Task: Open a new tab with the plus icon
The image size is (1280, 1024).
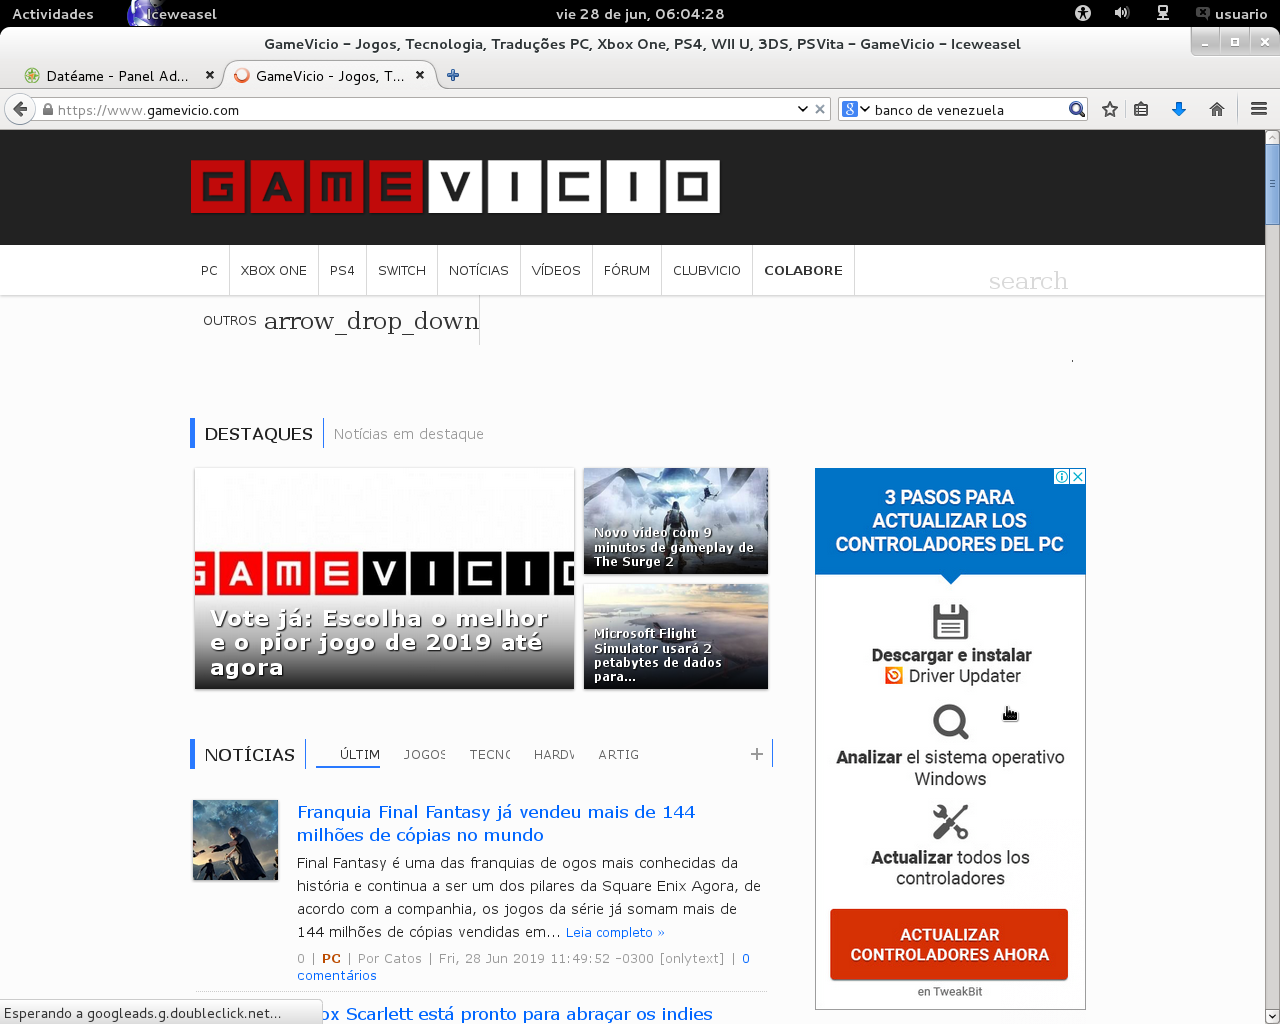Action: pos(453,75)
